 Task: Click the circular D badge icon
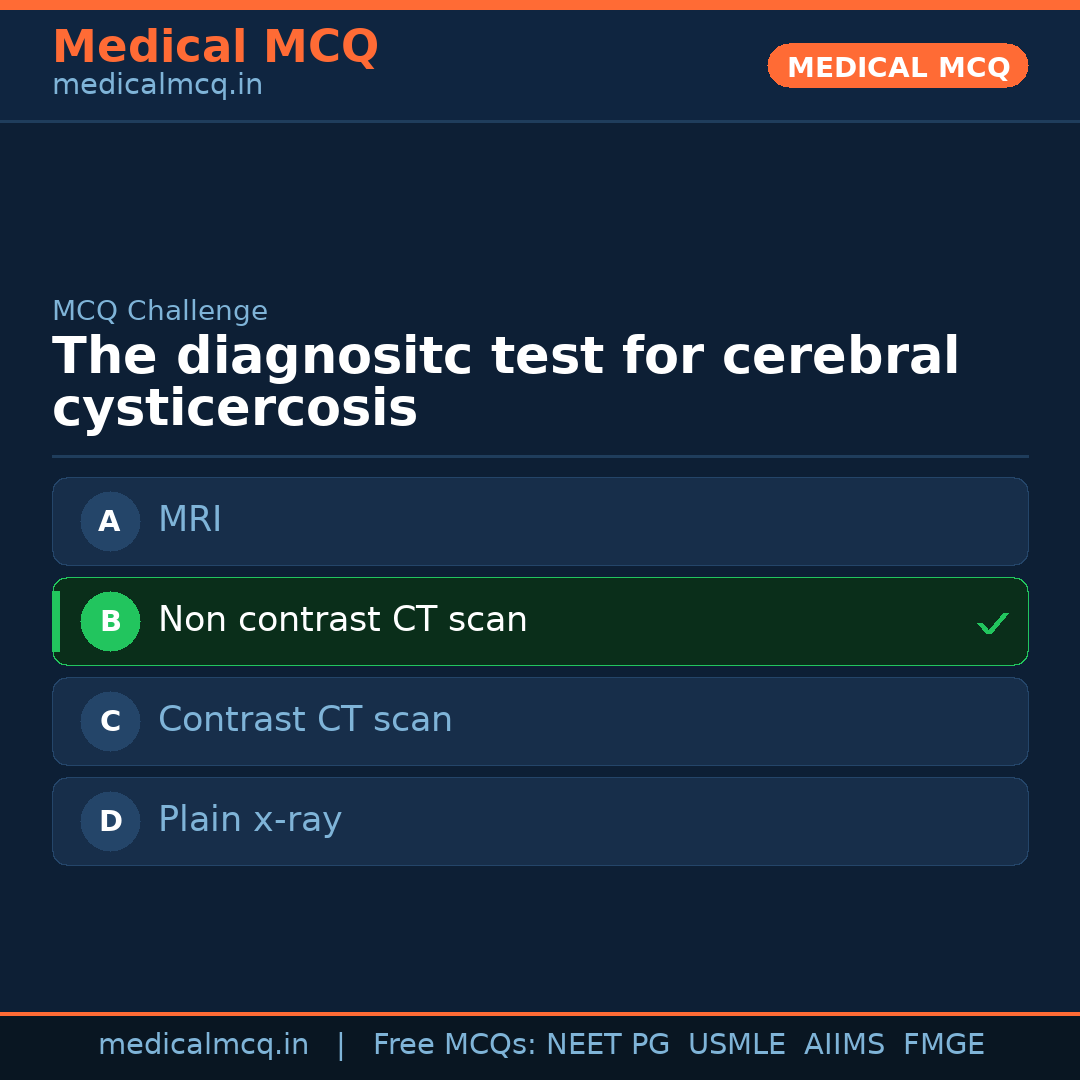[110, 821]
